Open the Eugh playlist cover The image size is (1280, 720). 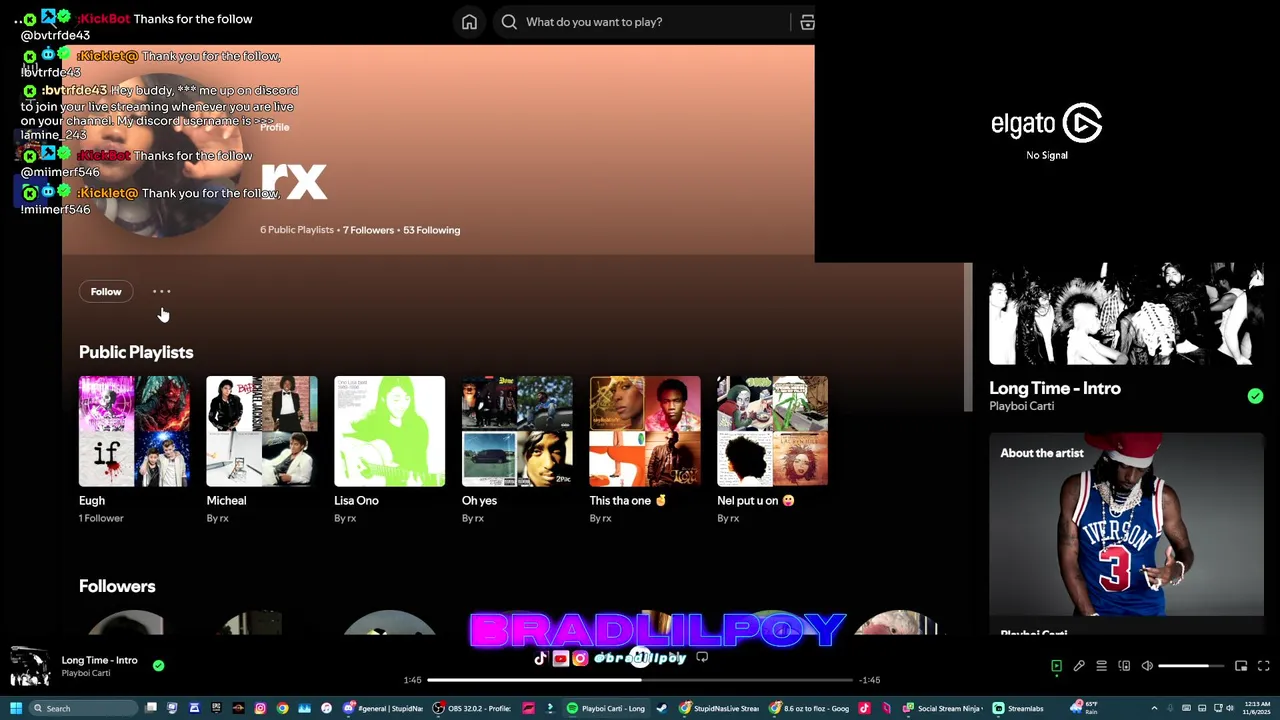(x=134, y=431)
